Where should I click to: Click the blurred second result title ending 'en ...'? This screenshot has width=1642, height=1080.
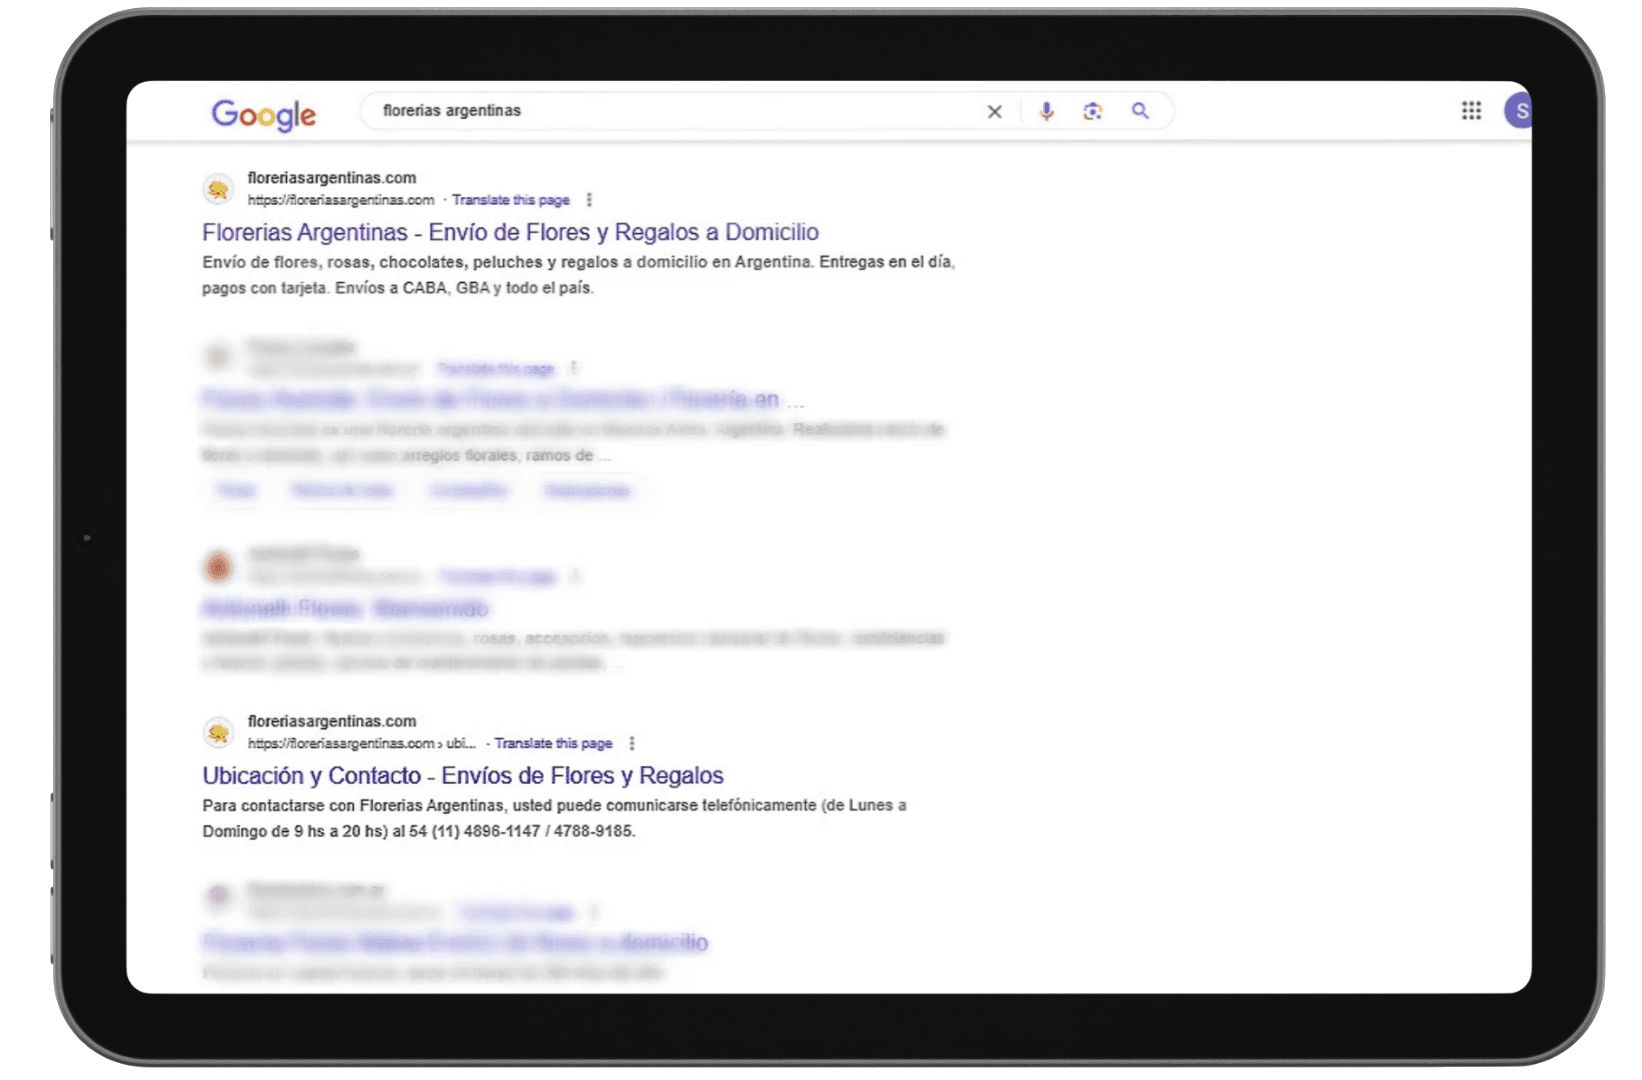click(x=502, y=400)
